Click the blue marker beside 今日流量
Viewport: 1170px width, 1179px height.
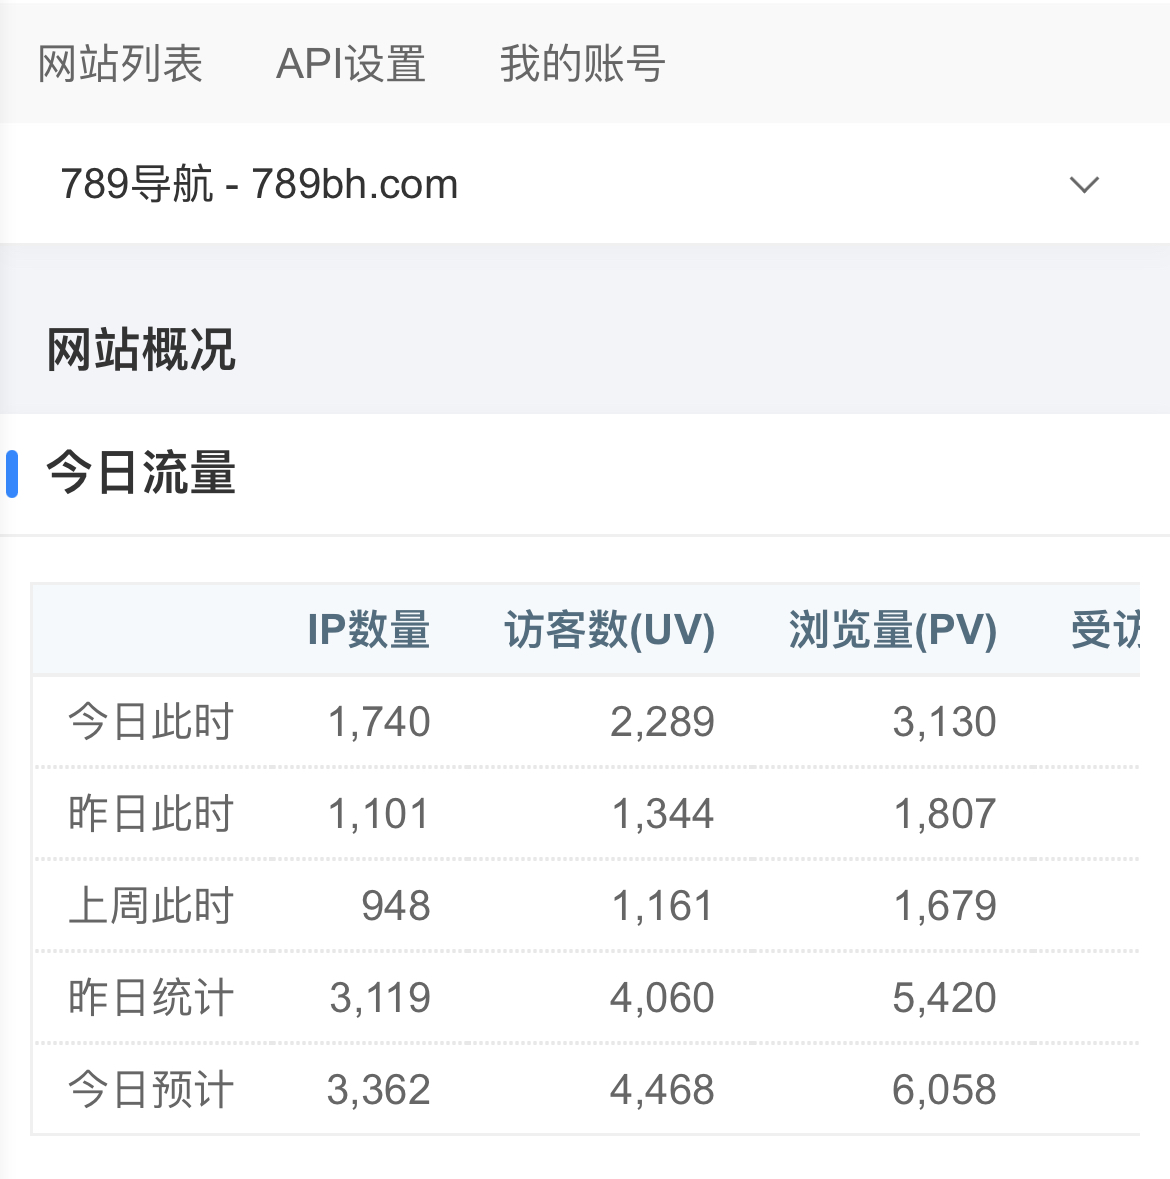point(12,473)
